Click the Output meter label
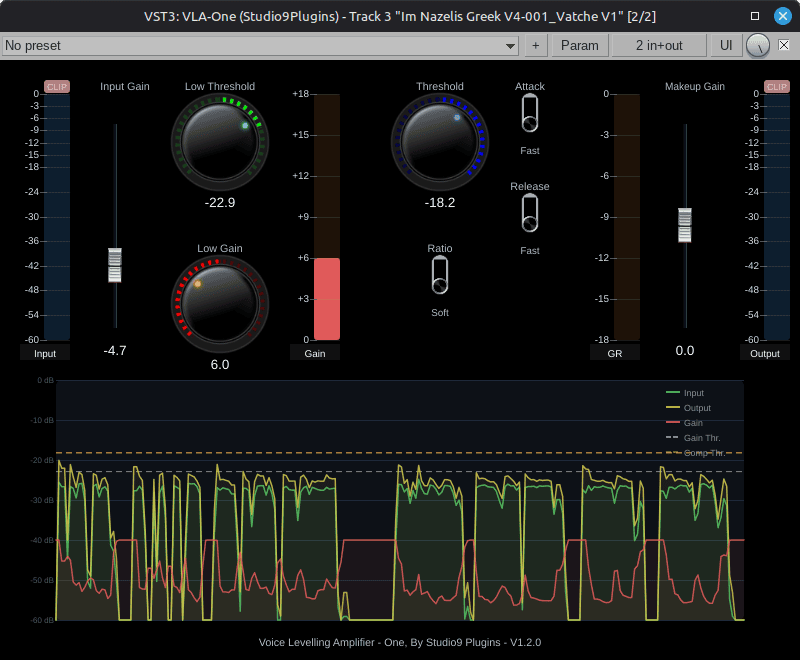 tap(765, 353)
